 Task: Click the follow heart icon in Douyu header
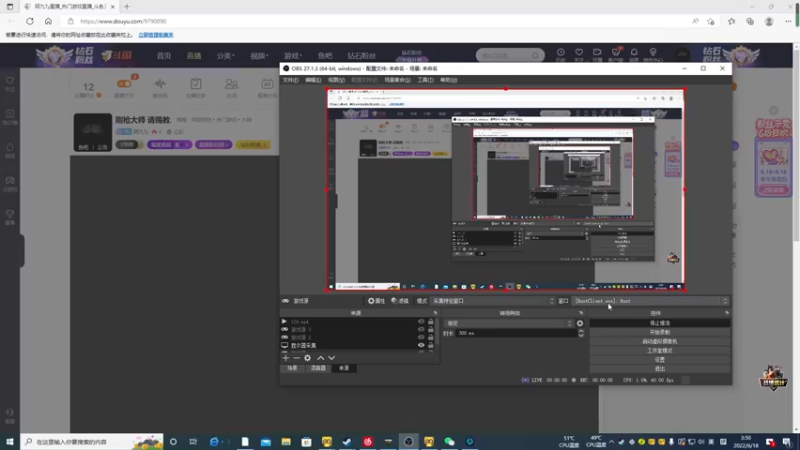(579, 53)
